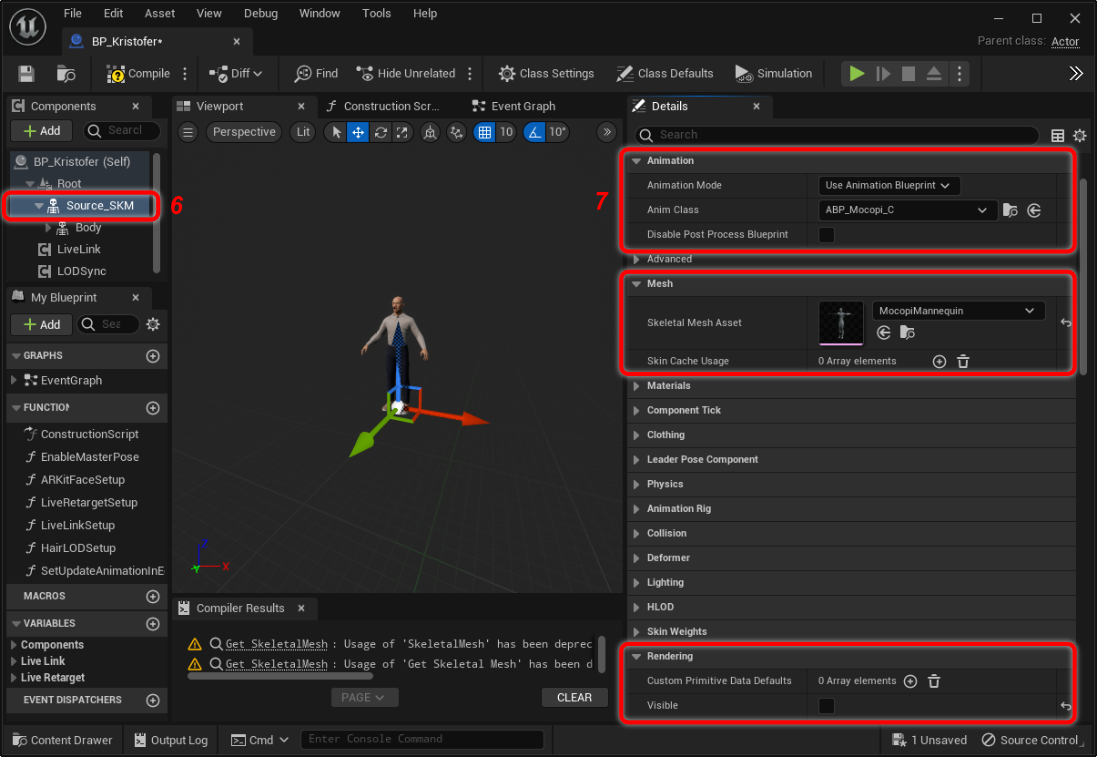Open the Asset menu

point(159,13)
